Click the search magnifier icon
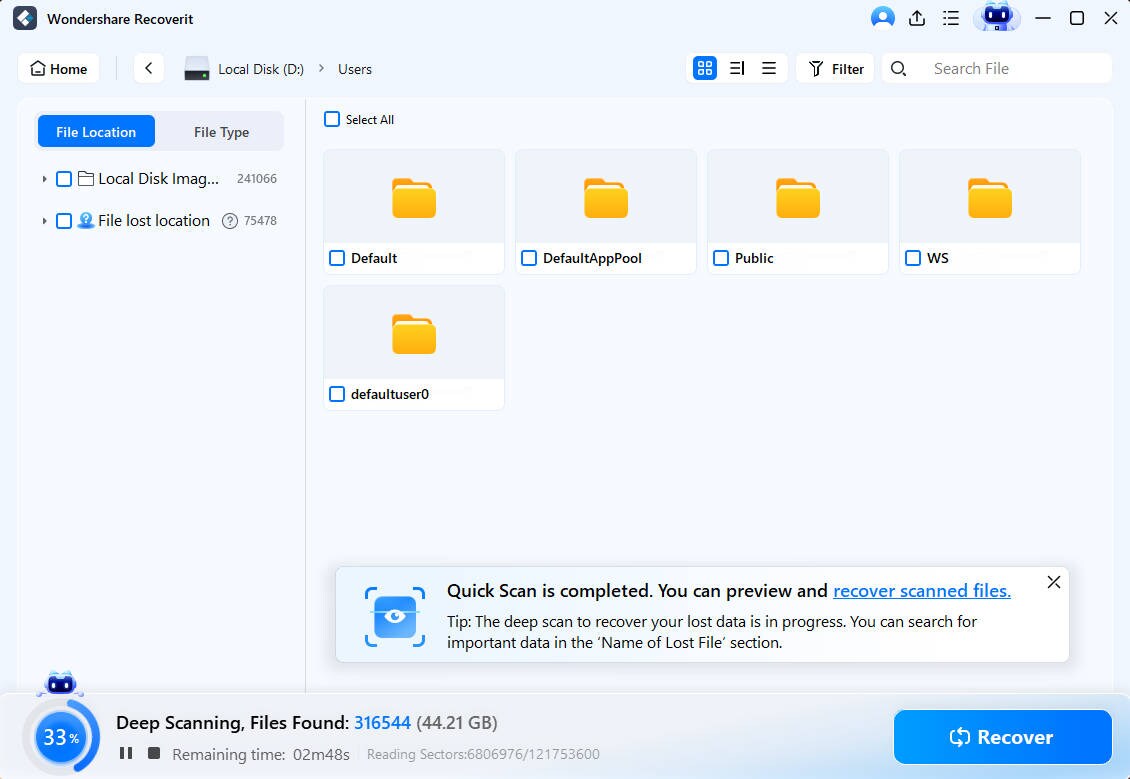Screen dimensions: 1130x779 [898, 68]
